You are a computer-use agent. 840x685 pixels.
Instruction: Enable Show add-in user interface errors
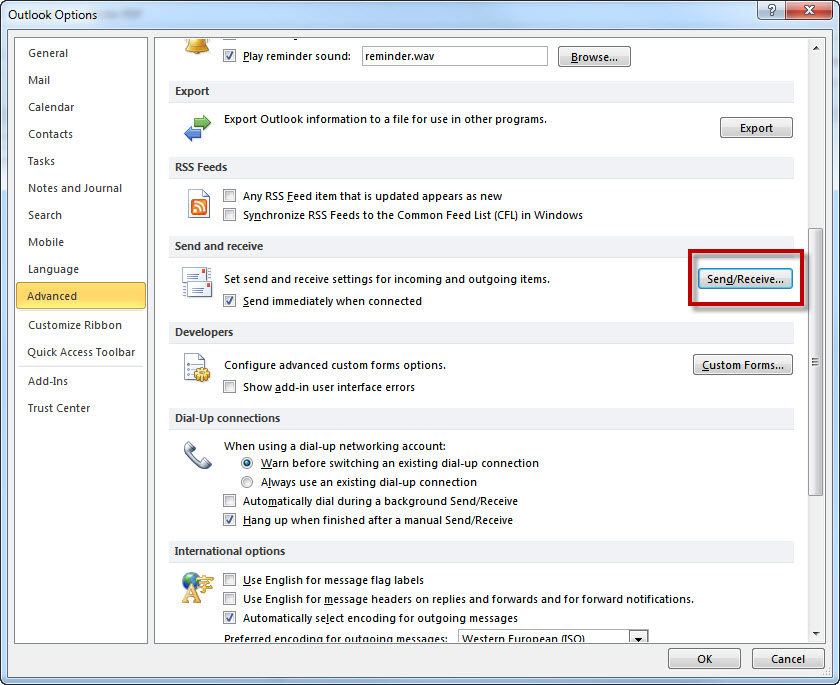tap(229, 387)
